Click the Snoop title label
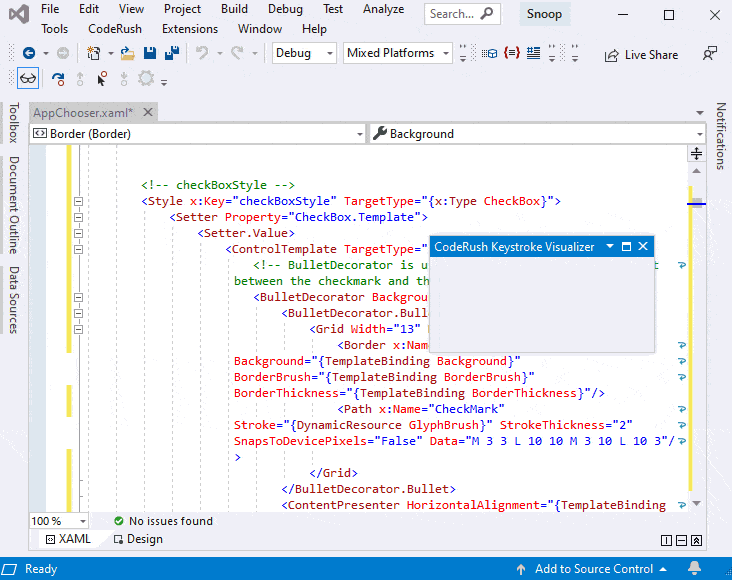 [x=544, y=14]
